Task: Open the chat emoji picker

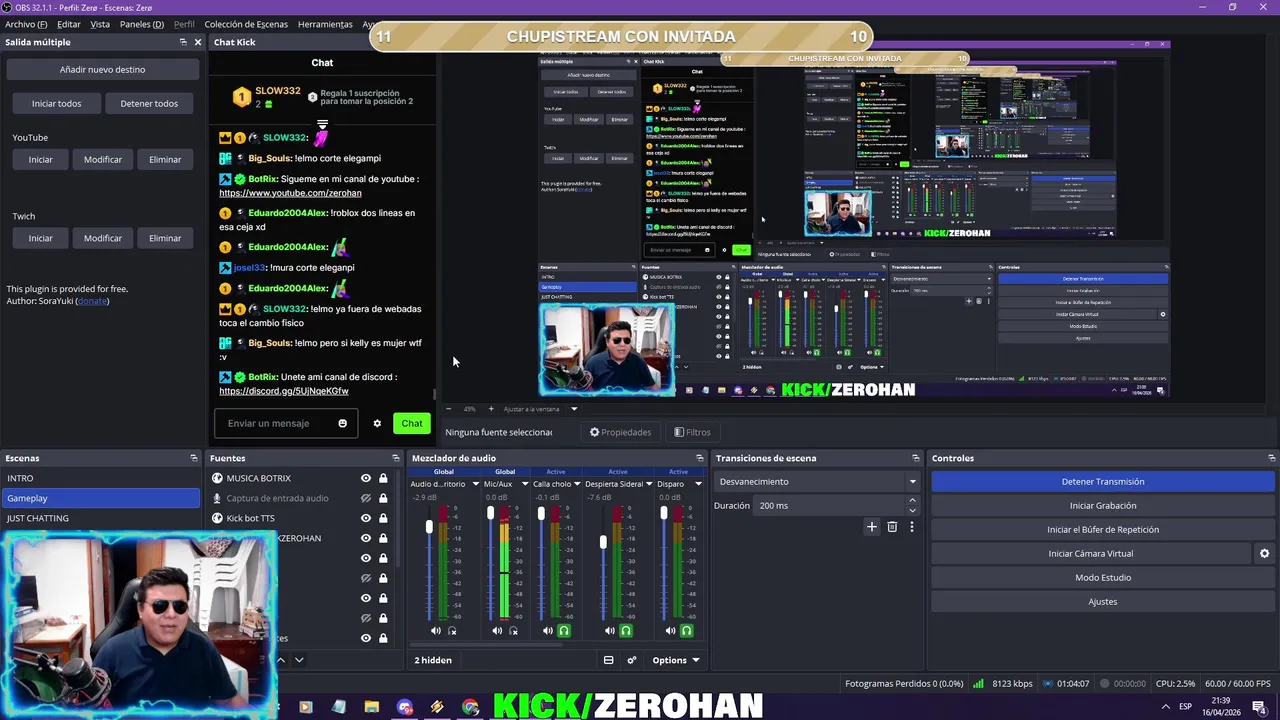Action: click(342, 423)
